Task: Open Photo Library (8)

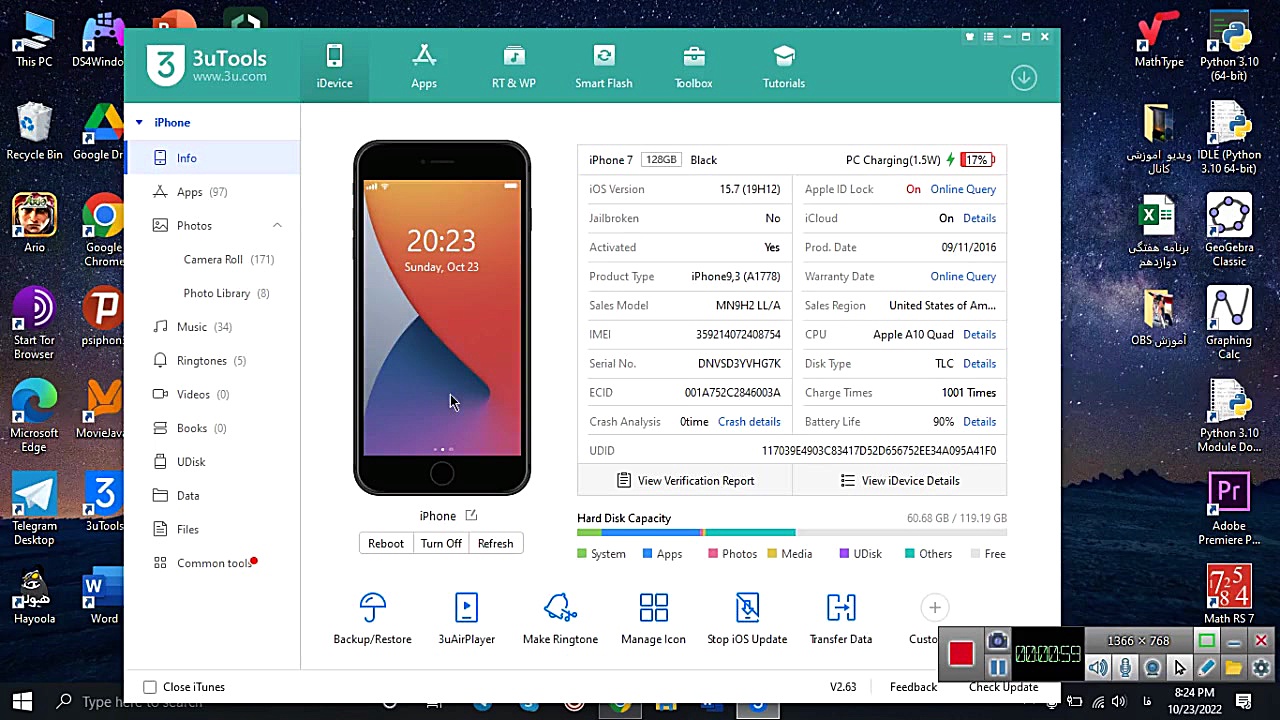Action: [226, 293]
